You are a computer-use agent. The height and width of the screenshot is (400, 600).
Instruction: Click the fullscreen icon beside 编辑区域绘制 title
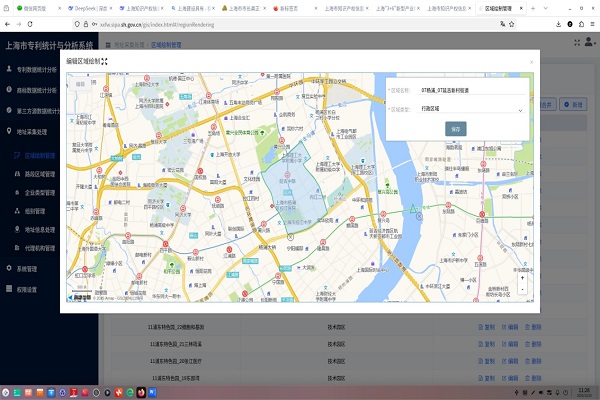(x=104, y=61)
